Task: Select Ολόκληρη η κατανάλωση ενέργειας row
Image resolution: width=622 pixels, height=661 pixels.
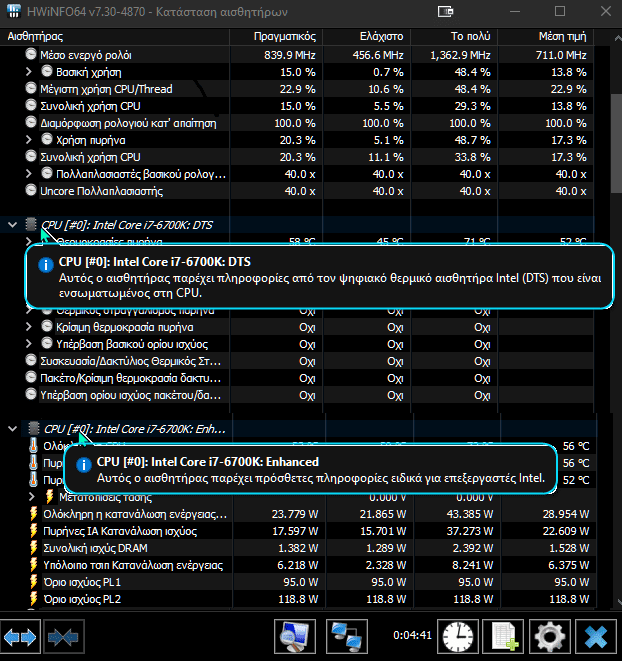Action: tap(298, 514)
